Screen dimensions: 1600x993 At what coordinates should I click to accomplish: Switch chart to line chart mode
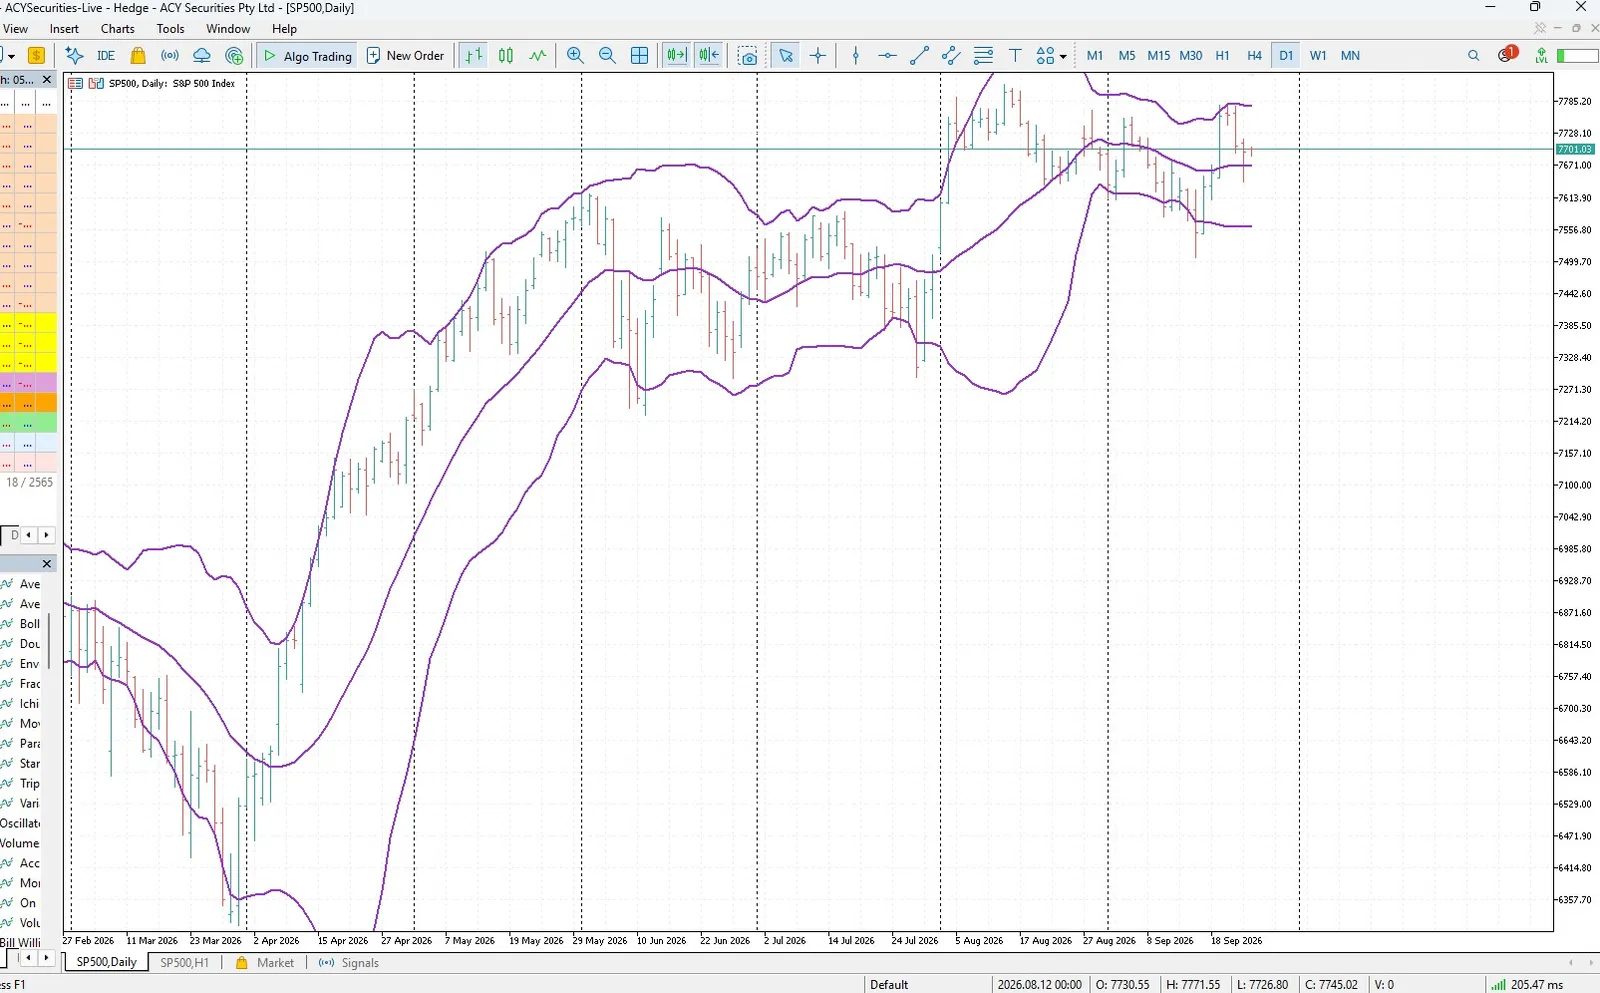tap(538, 56)
